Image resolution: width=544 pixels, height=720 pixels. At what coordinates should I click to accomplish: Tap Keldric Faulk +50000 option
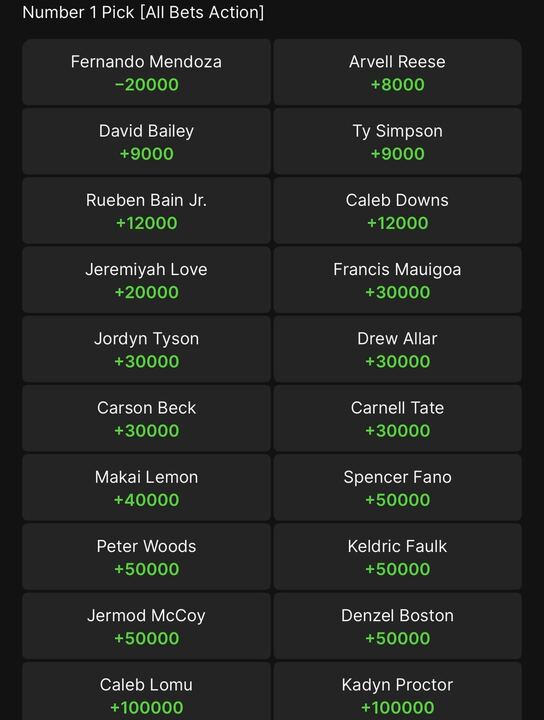tap(398, 557)
